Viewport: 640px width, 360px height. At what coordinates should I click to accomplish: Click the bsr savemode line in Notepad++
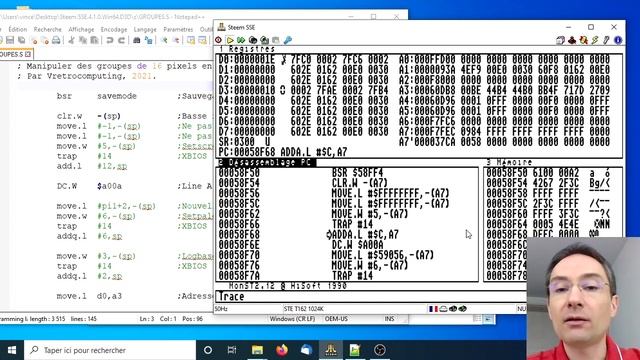[x=97, y=96]
